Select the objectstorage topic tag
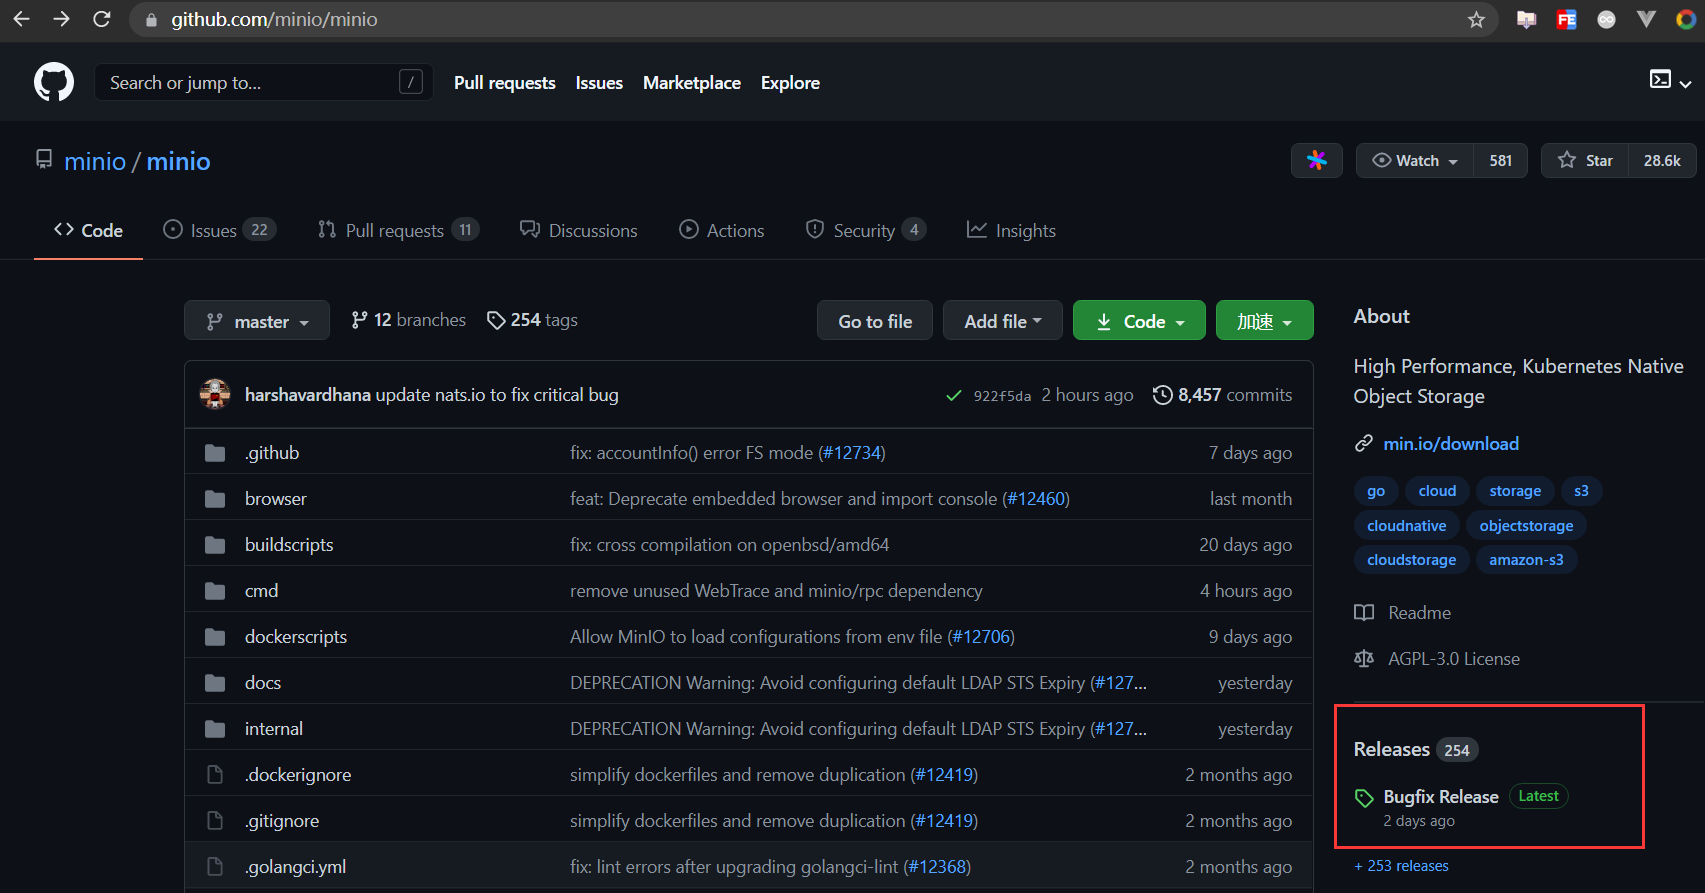 point(1526,526)
